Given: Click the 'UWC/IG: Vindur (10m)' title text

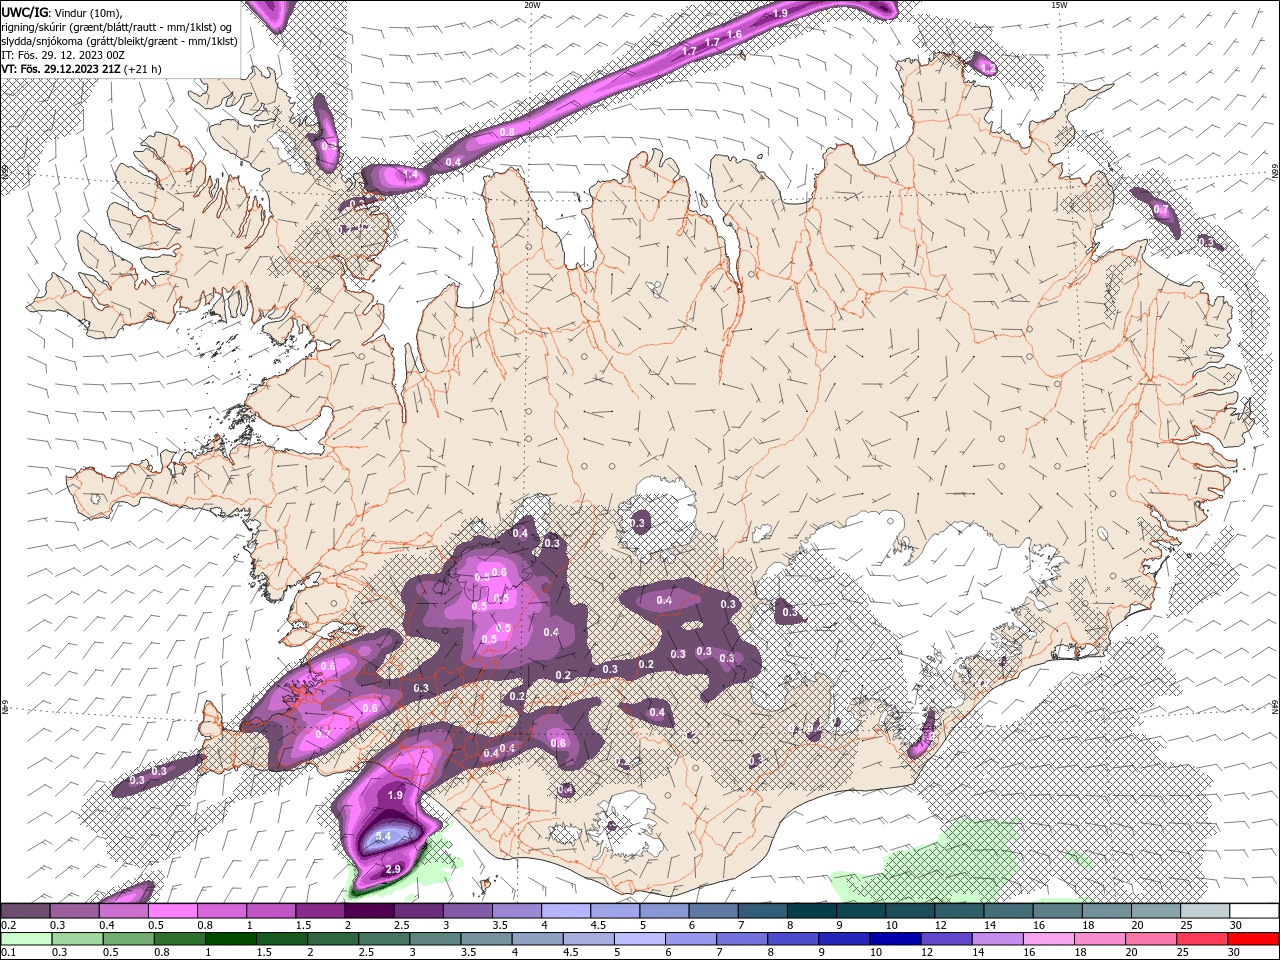Looking at the screenshot, I should [x=62, y=12].
